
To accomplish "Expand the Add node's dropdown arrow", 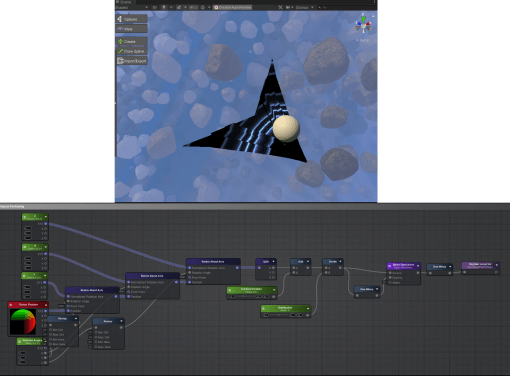I will (308, 261).
